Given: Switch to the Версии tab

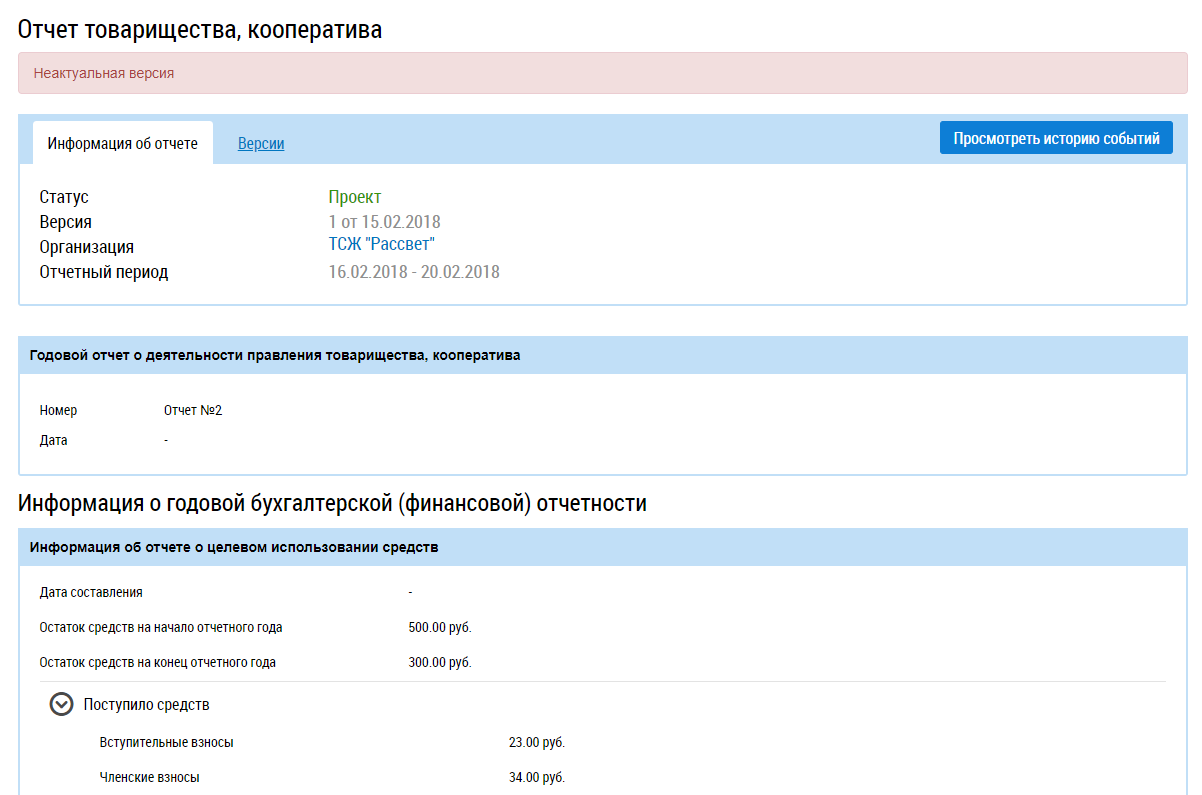Looking at the screenshot, I should coord(261,144).
